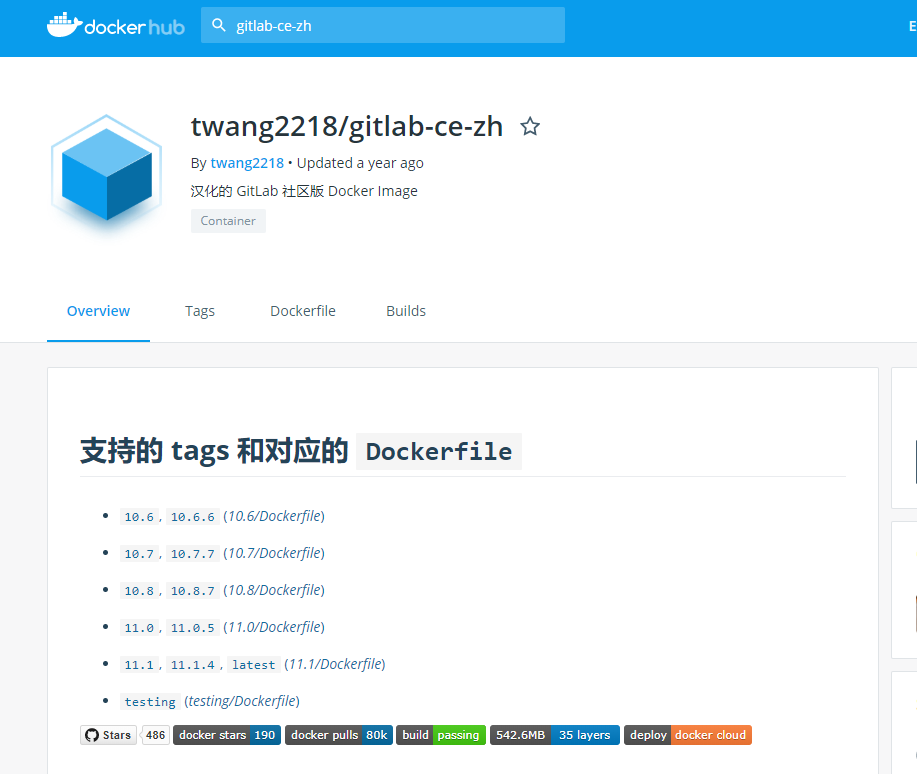Click the GitLab Docker Image description text
Image resolution: width=917 pixels, height=774 pixels.
pos(304,191)
